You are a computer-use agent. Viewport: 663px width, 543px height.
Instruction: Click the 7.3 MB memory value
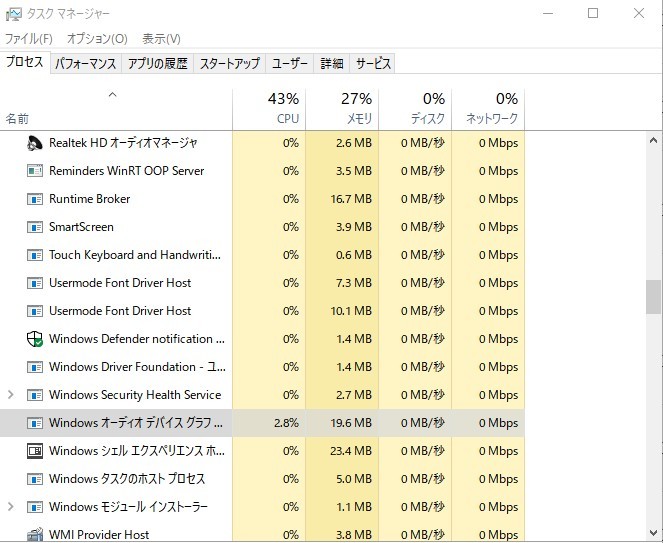354,283
